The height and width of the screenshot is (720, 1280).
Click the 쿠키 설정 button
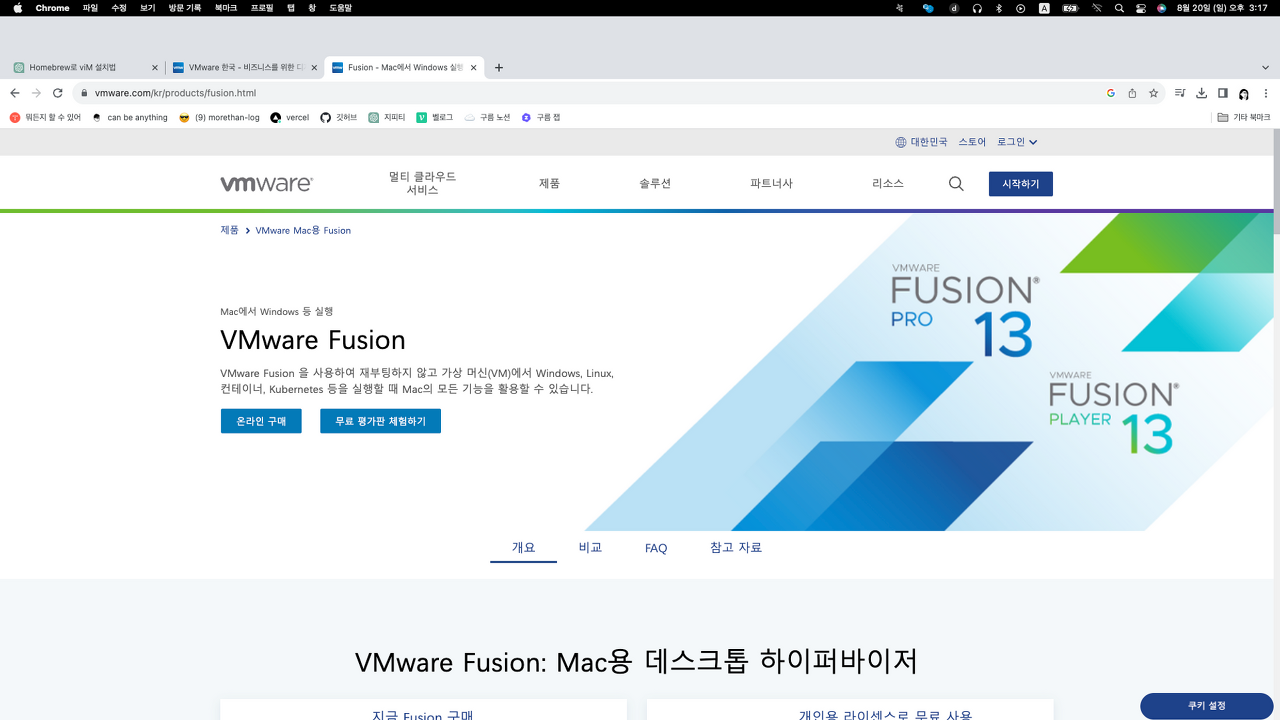tap(1207, 706)
